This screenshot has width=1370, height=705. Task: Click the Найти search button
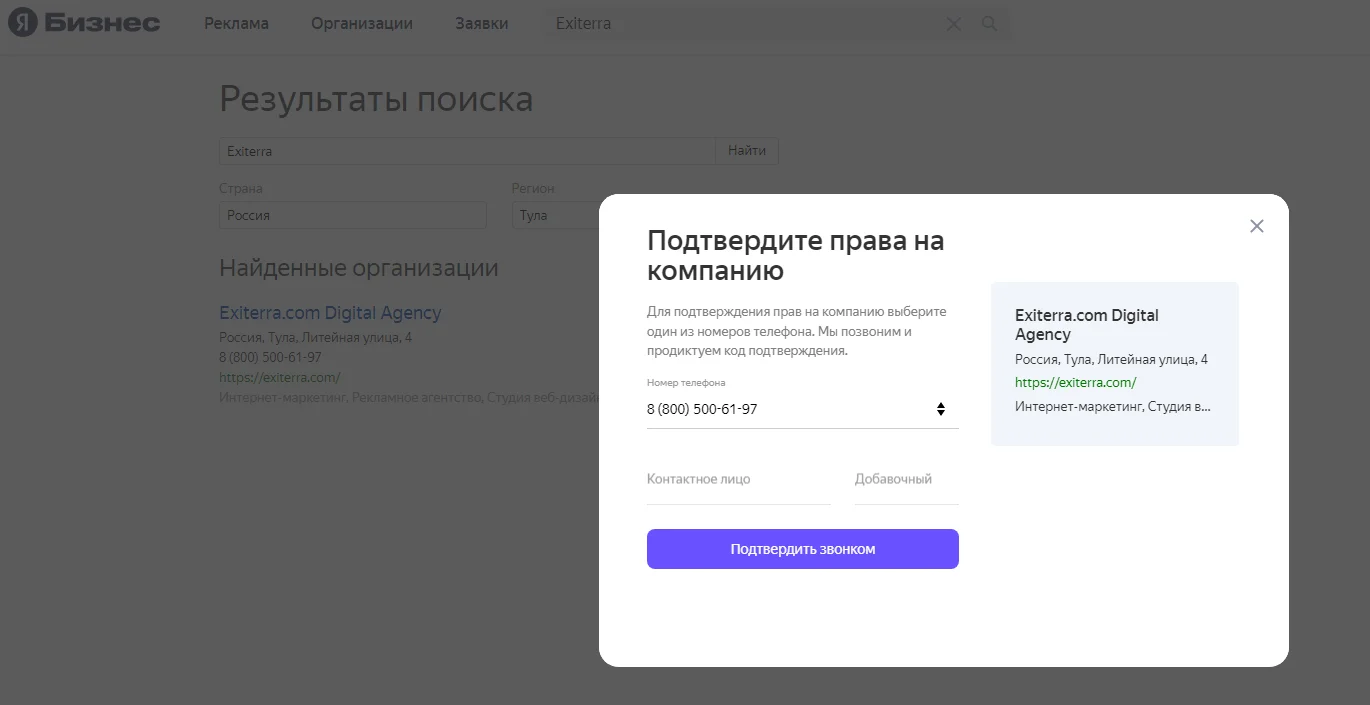click(747, 151)
